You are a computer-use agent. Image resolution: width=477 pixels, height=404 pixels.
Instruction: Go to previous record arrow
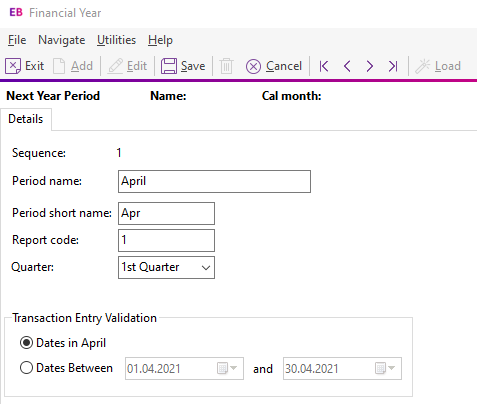(x=347, y=66)
